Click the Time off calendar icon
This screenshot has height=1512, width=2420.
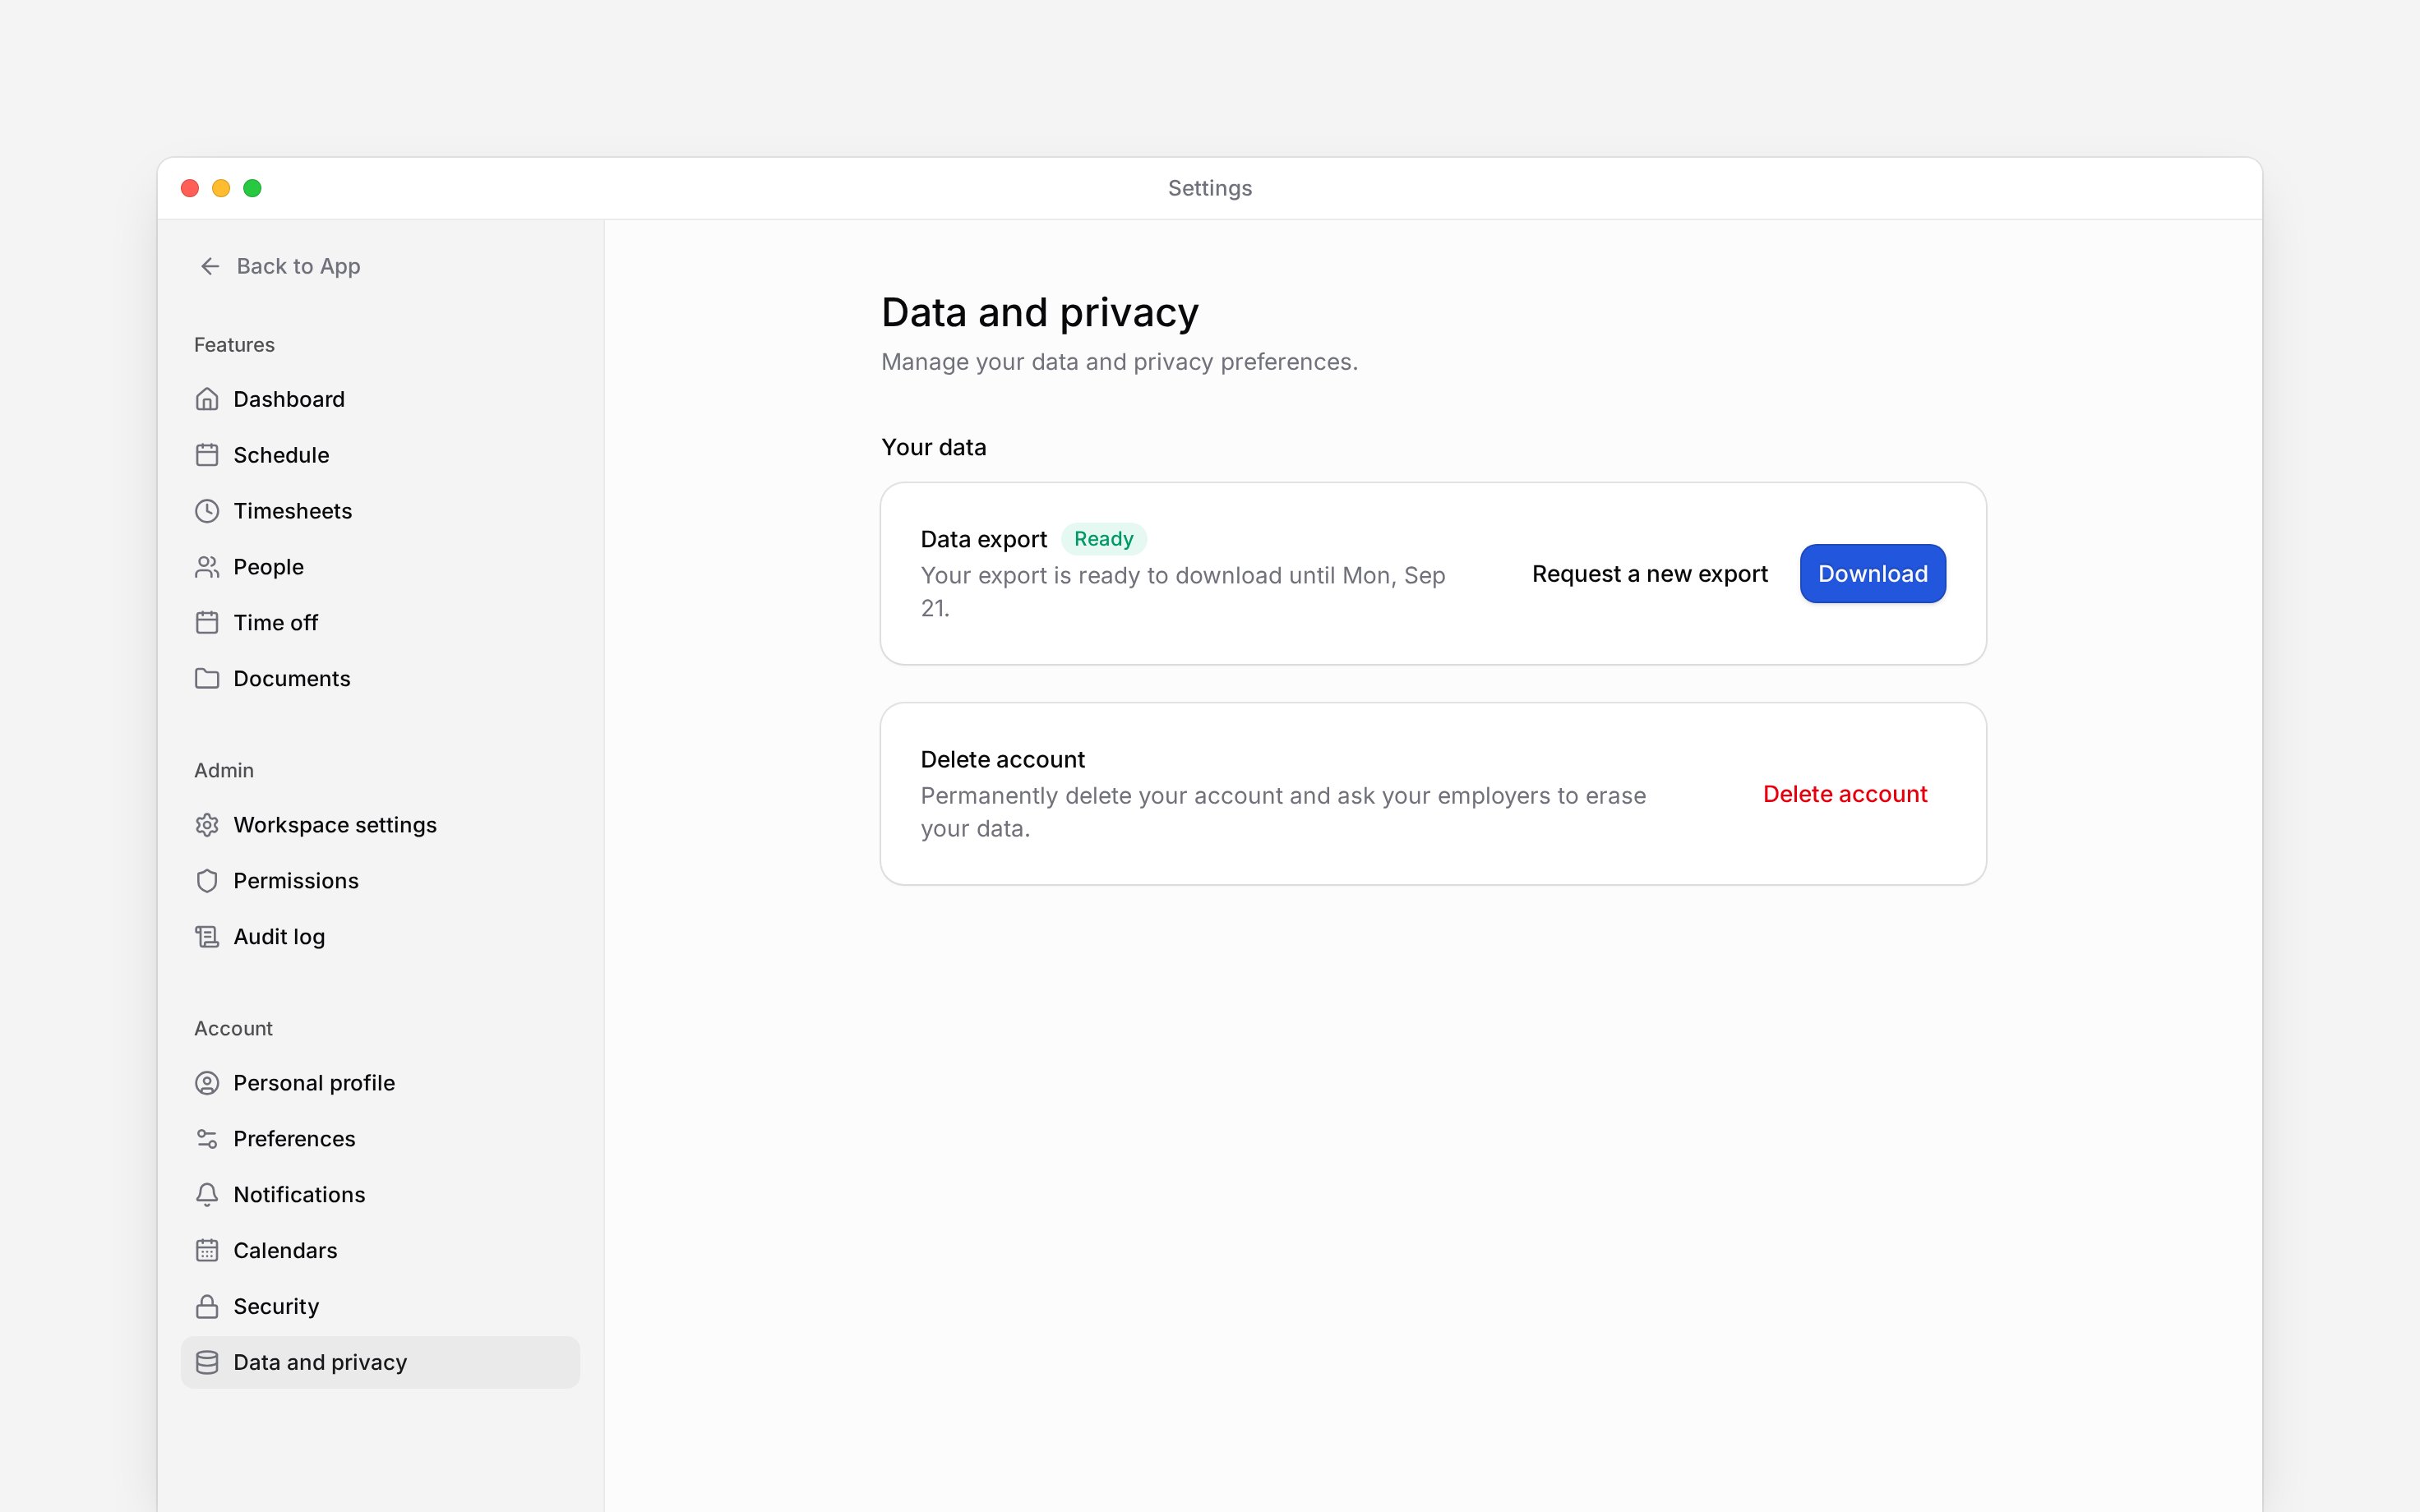click(207, 623)
